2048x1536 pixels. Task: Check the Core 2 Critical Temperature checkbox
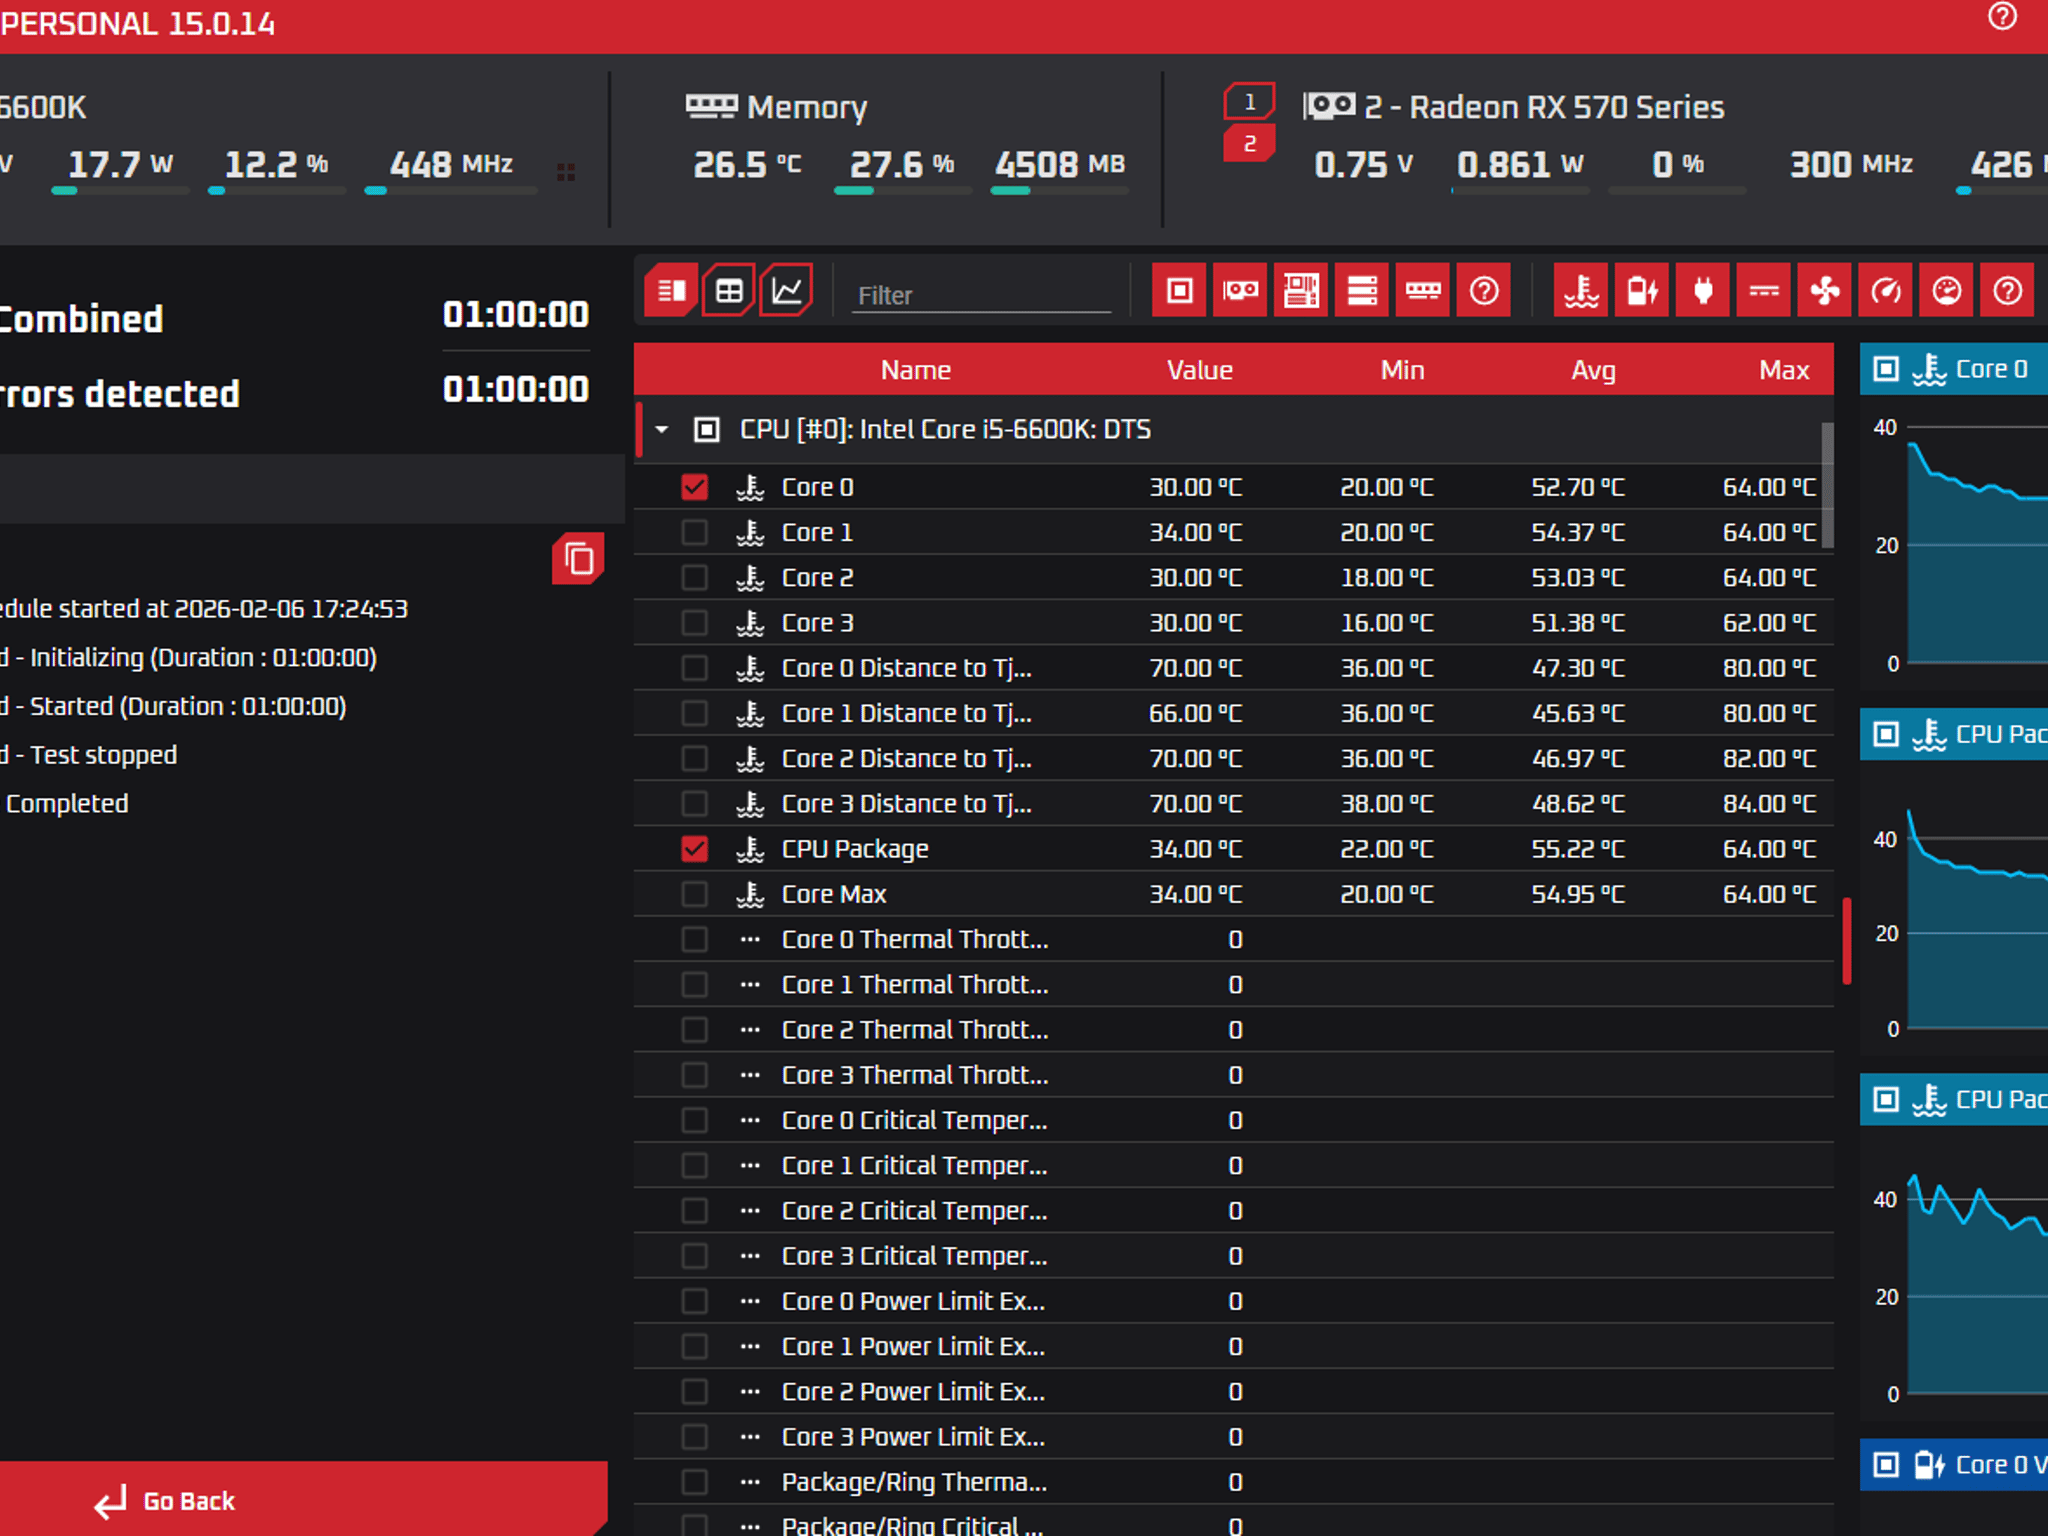click(694, 1211)
